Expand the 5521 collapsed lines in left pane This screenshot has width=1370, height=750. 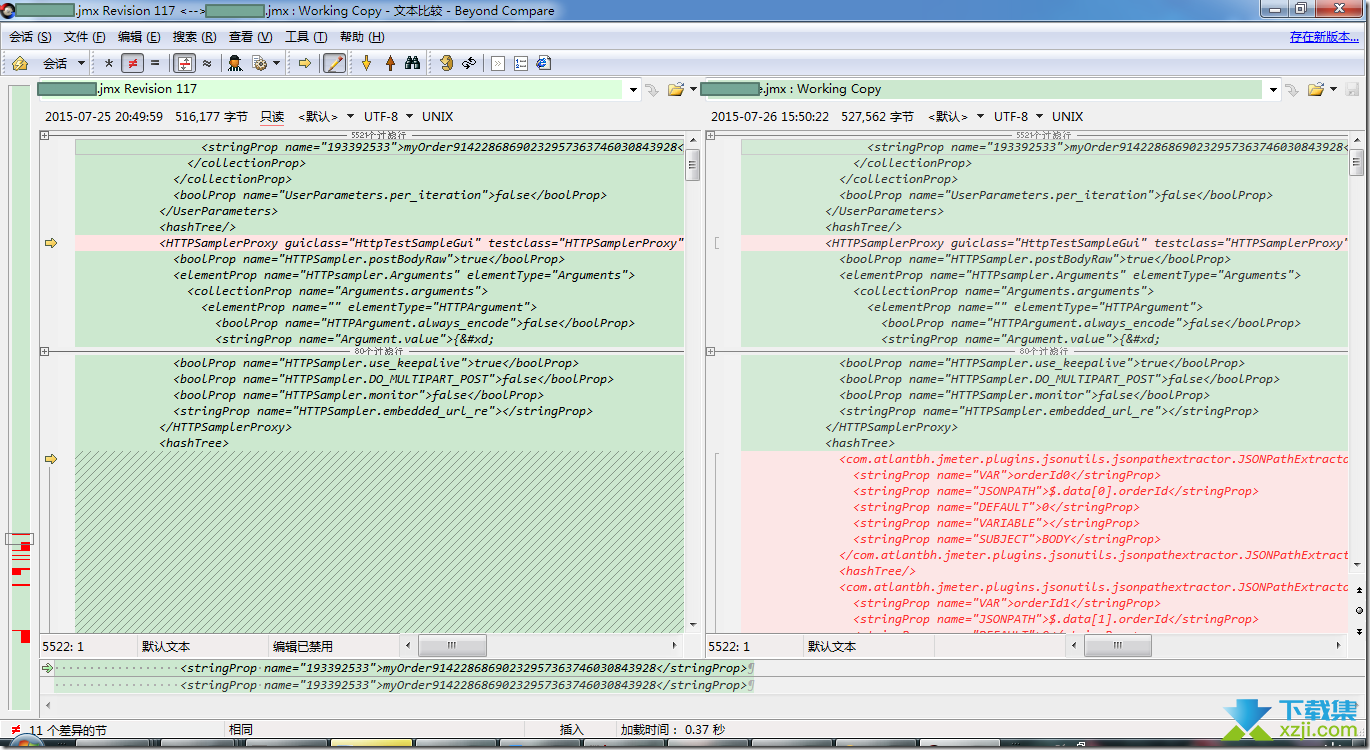tap(45, 135)
